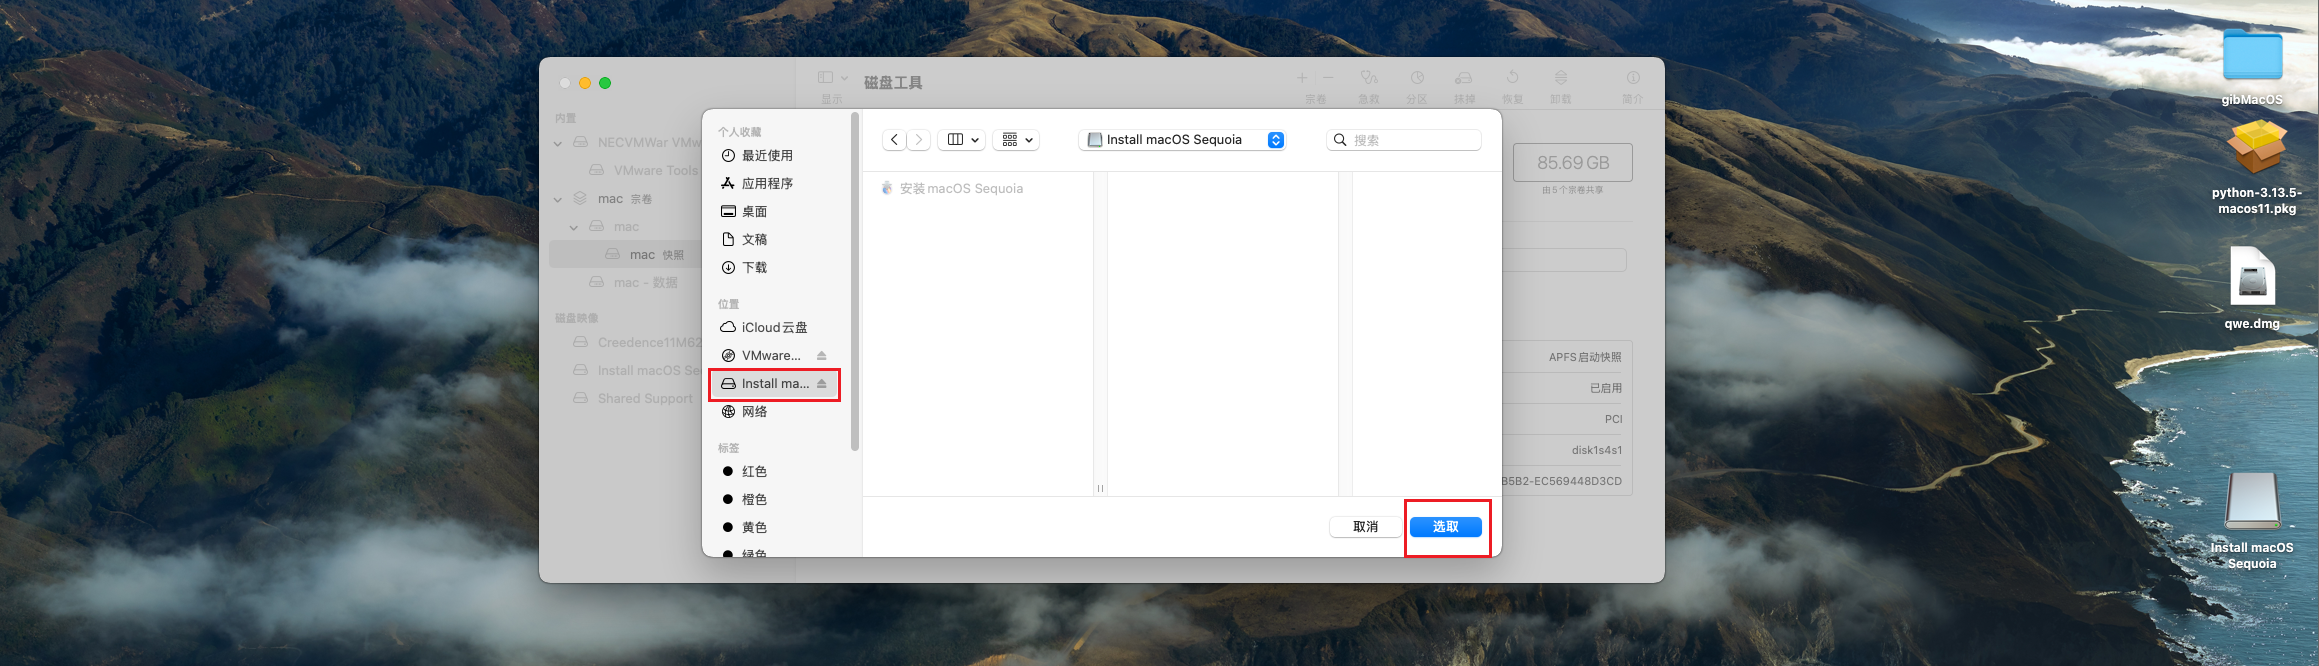Select Install macOS Se... disk image in Disk Utility
This screenshot has height=666, width=2319.
(x=638, y=371)
